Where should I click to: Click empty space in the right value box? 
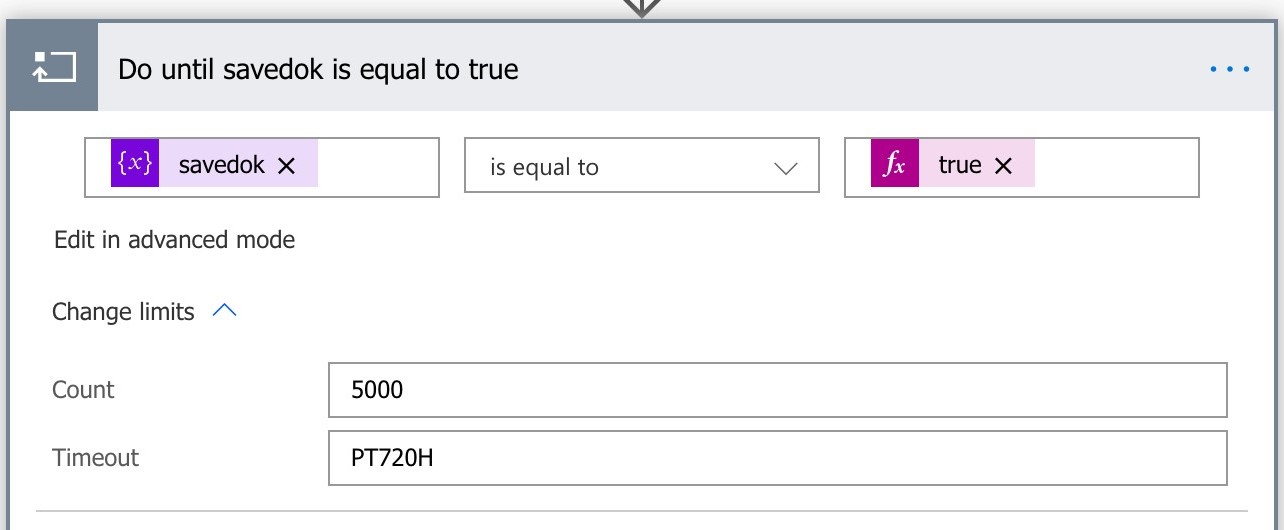click(x=1115, y=167)
